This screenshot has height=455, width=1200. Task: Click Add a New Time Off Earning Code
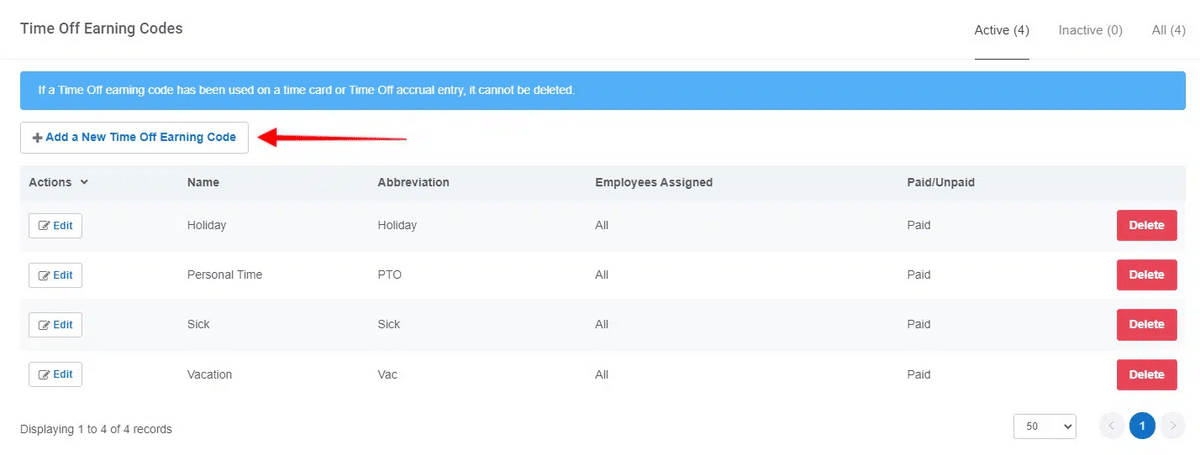pyautogui.click(x=134, y=137)
